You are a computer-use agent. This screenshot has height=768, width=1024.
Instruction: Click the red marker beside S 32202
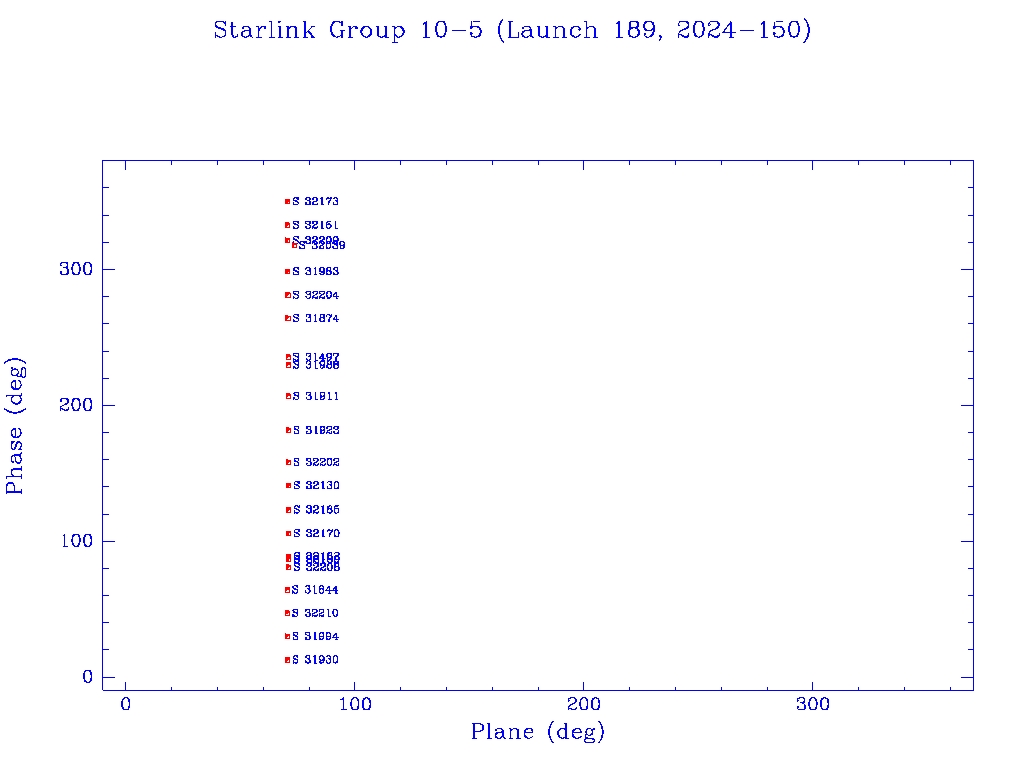[288, 462]
